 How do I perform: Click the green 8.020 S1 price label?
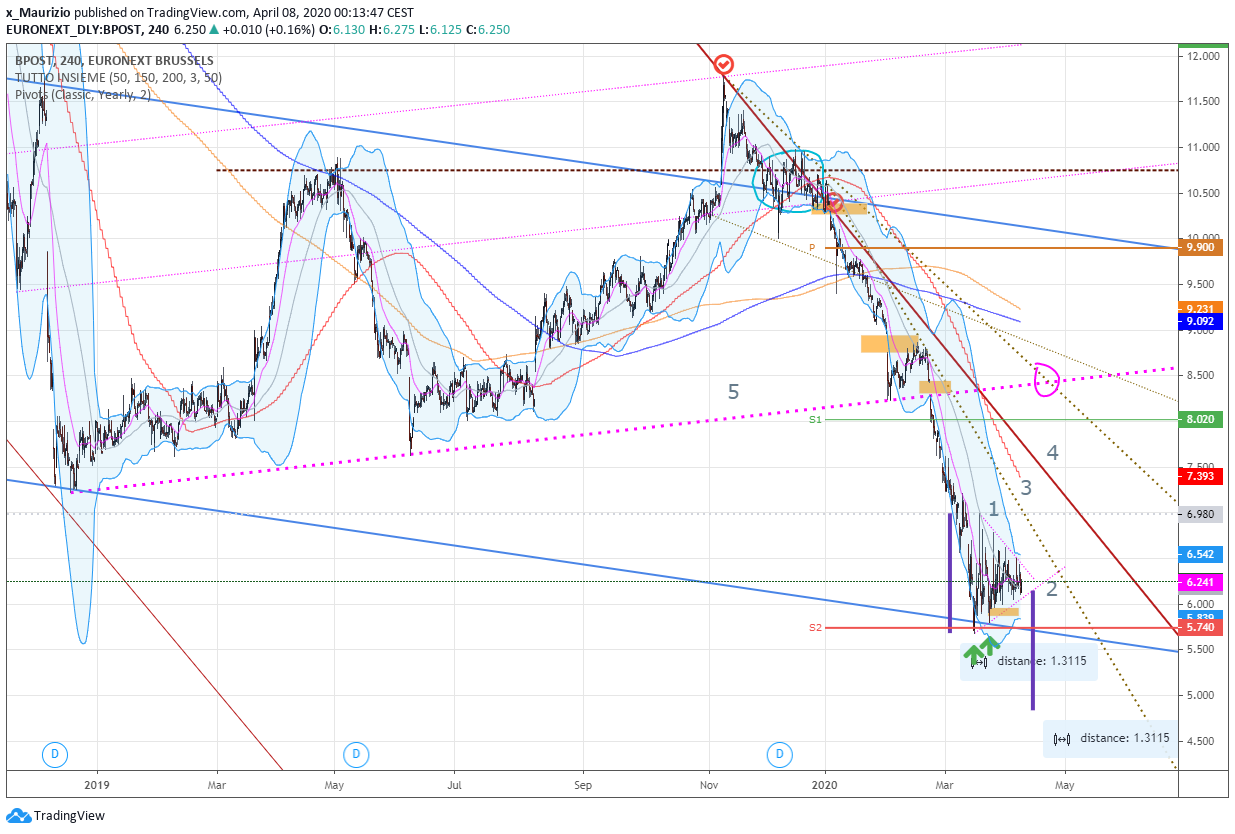coord(1201,420)
